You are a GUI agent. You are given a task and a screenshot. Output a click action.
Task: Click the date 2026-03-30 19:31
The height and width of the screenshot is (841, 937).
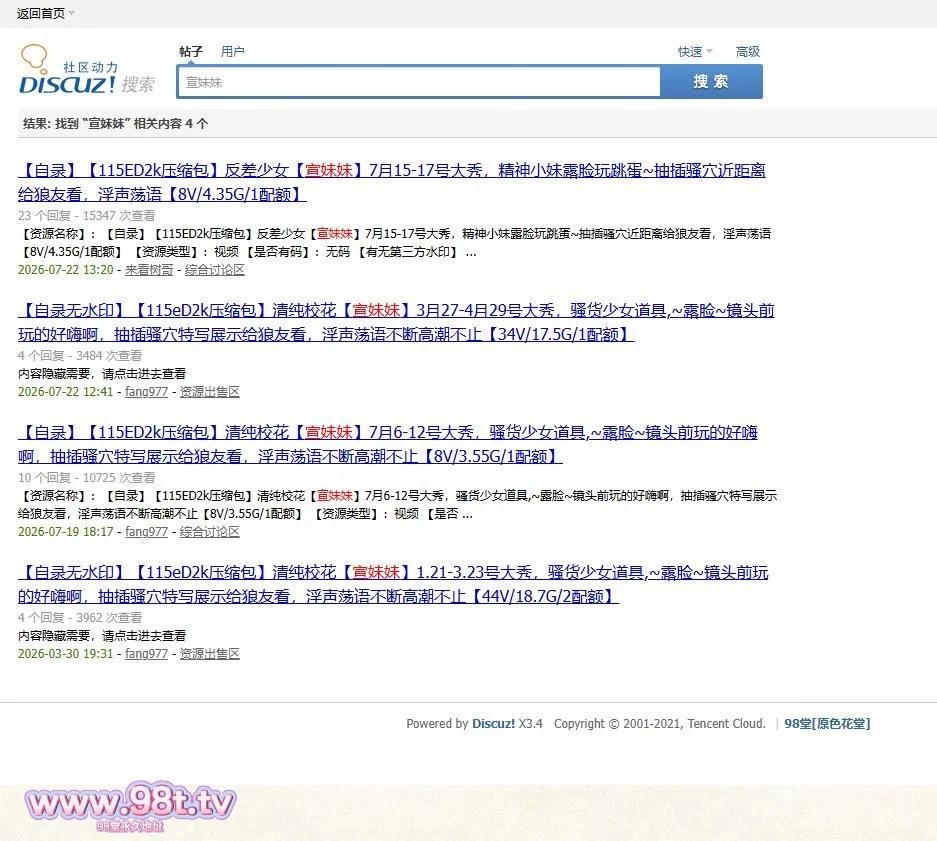tap(66, 653)
